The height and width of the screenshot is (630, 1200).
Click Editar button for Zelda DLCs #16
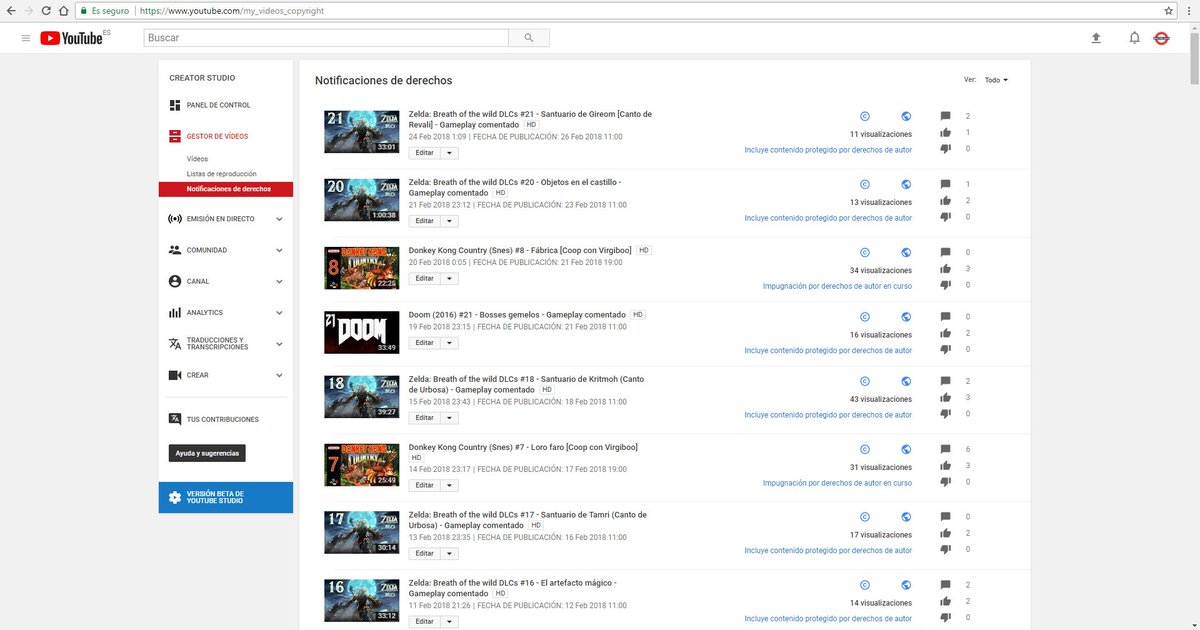425,621
